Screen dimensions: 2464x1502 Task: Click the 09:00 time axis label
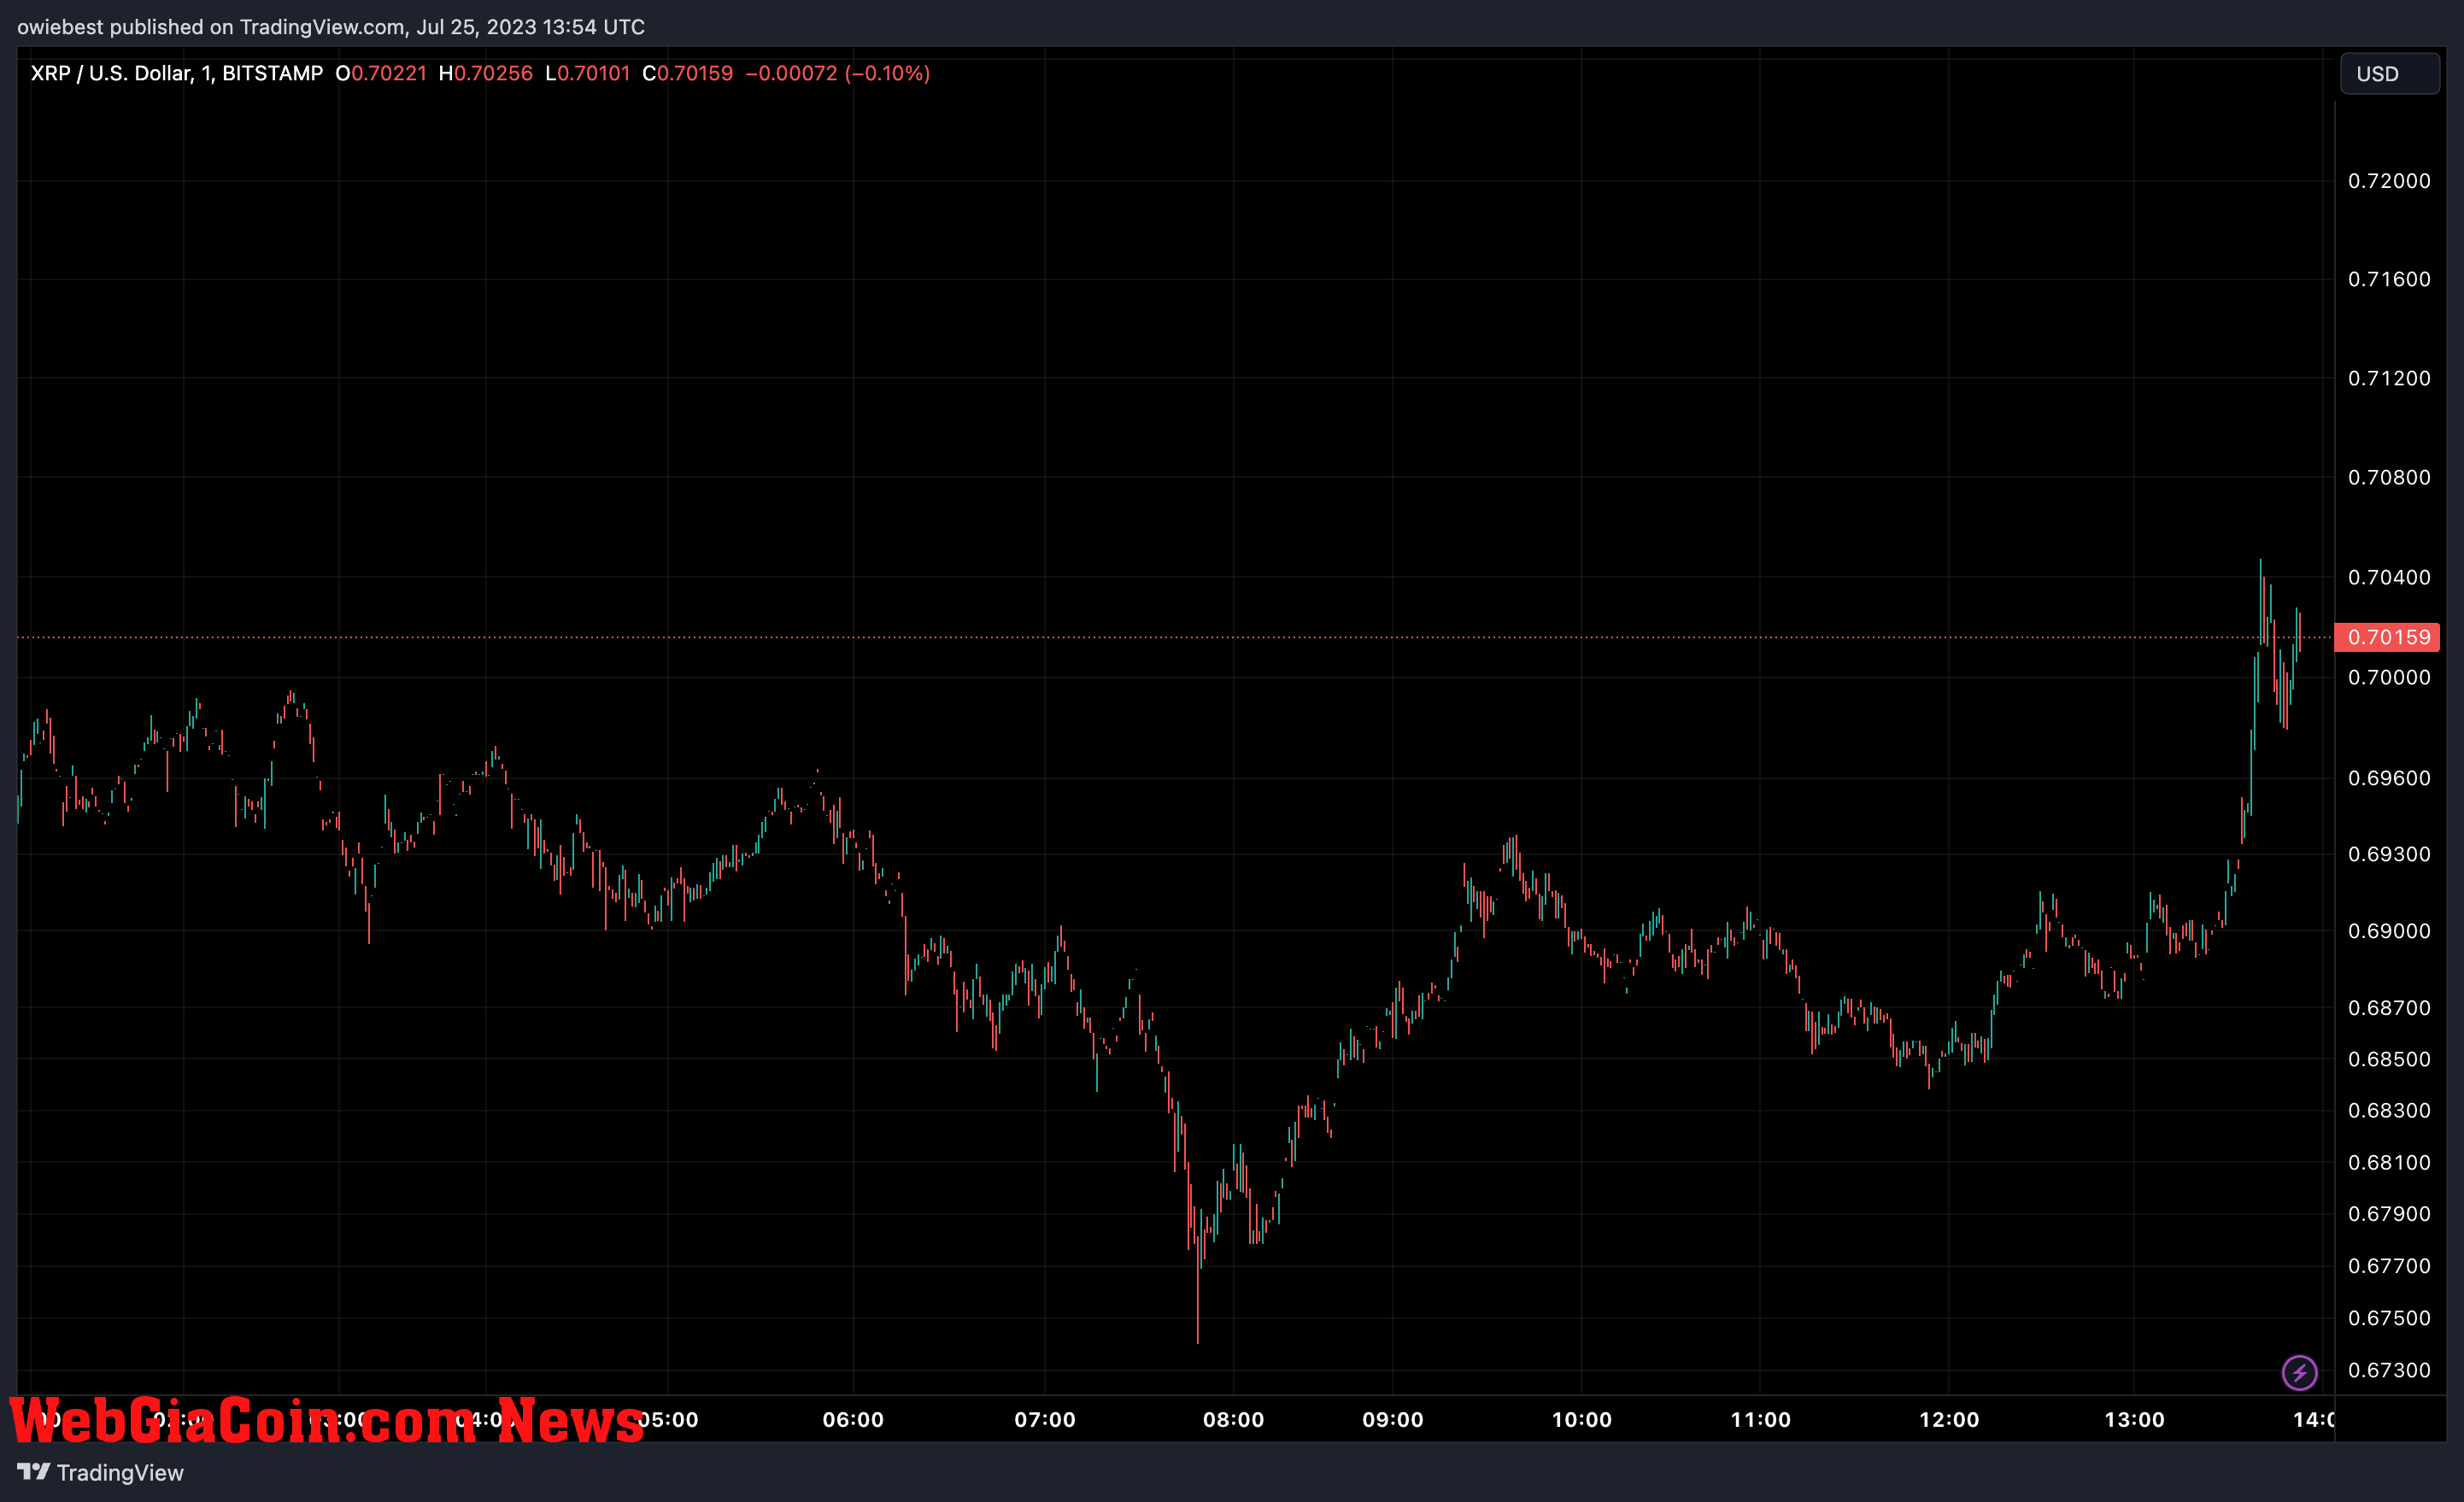(x=1393, y=1419)
